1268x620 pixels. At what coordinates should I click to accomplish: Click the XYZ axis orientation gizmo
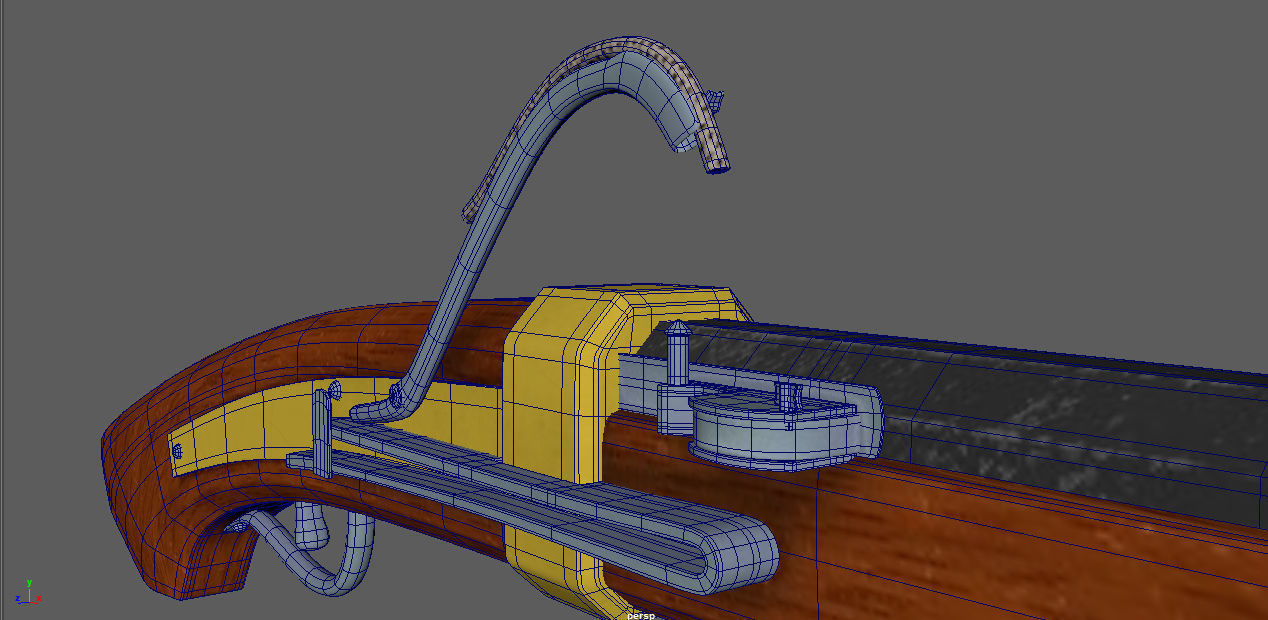pos(28,591)
